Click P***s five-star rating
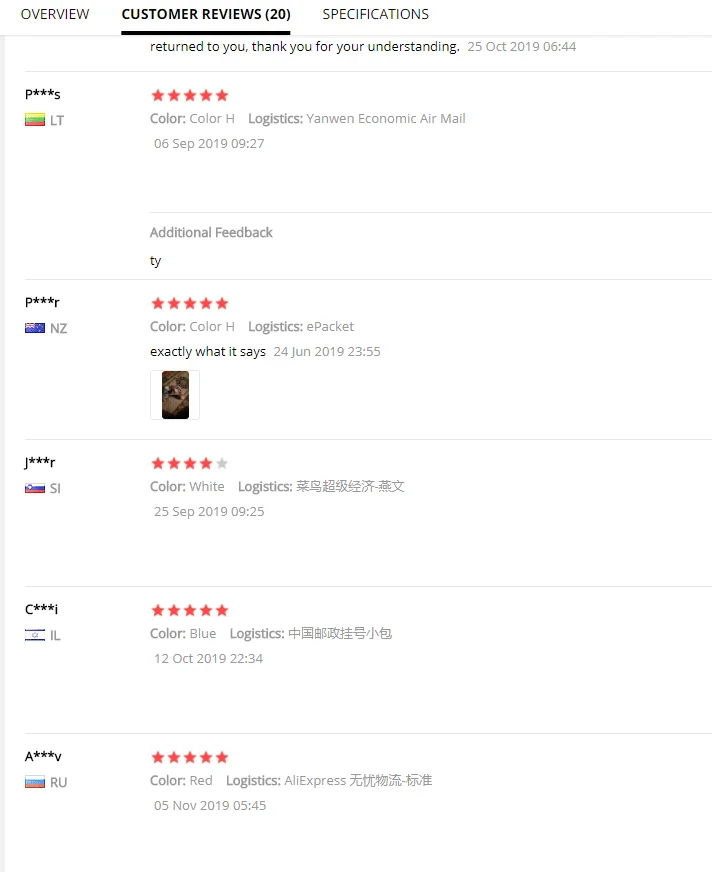Screen dimensions: 712x872 tap(189, 96)
